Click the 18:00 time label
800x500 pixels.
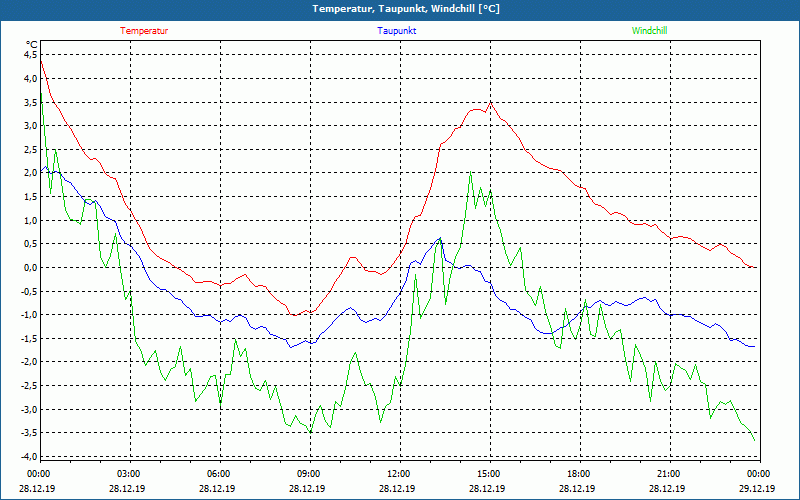(x=580, y=474)
